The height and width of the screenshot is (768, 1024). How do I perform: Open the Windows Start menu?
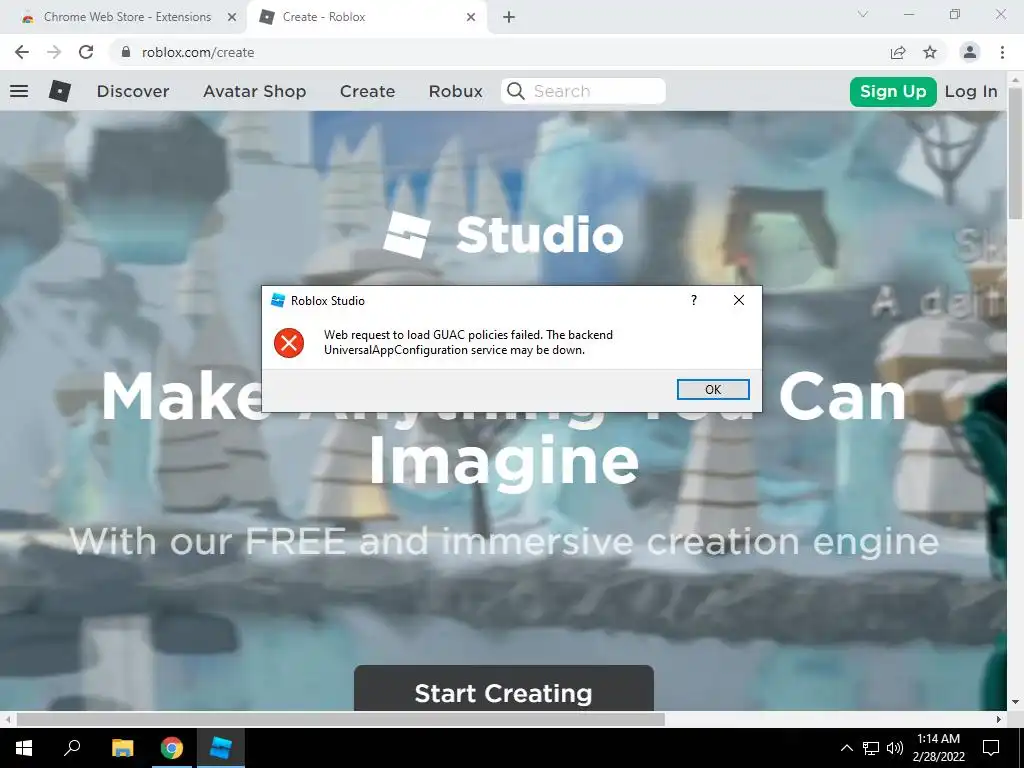[24, 748]
